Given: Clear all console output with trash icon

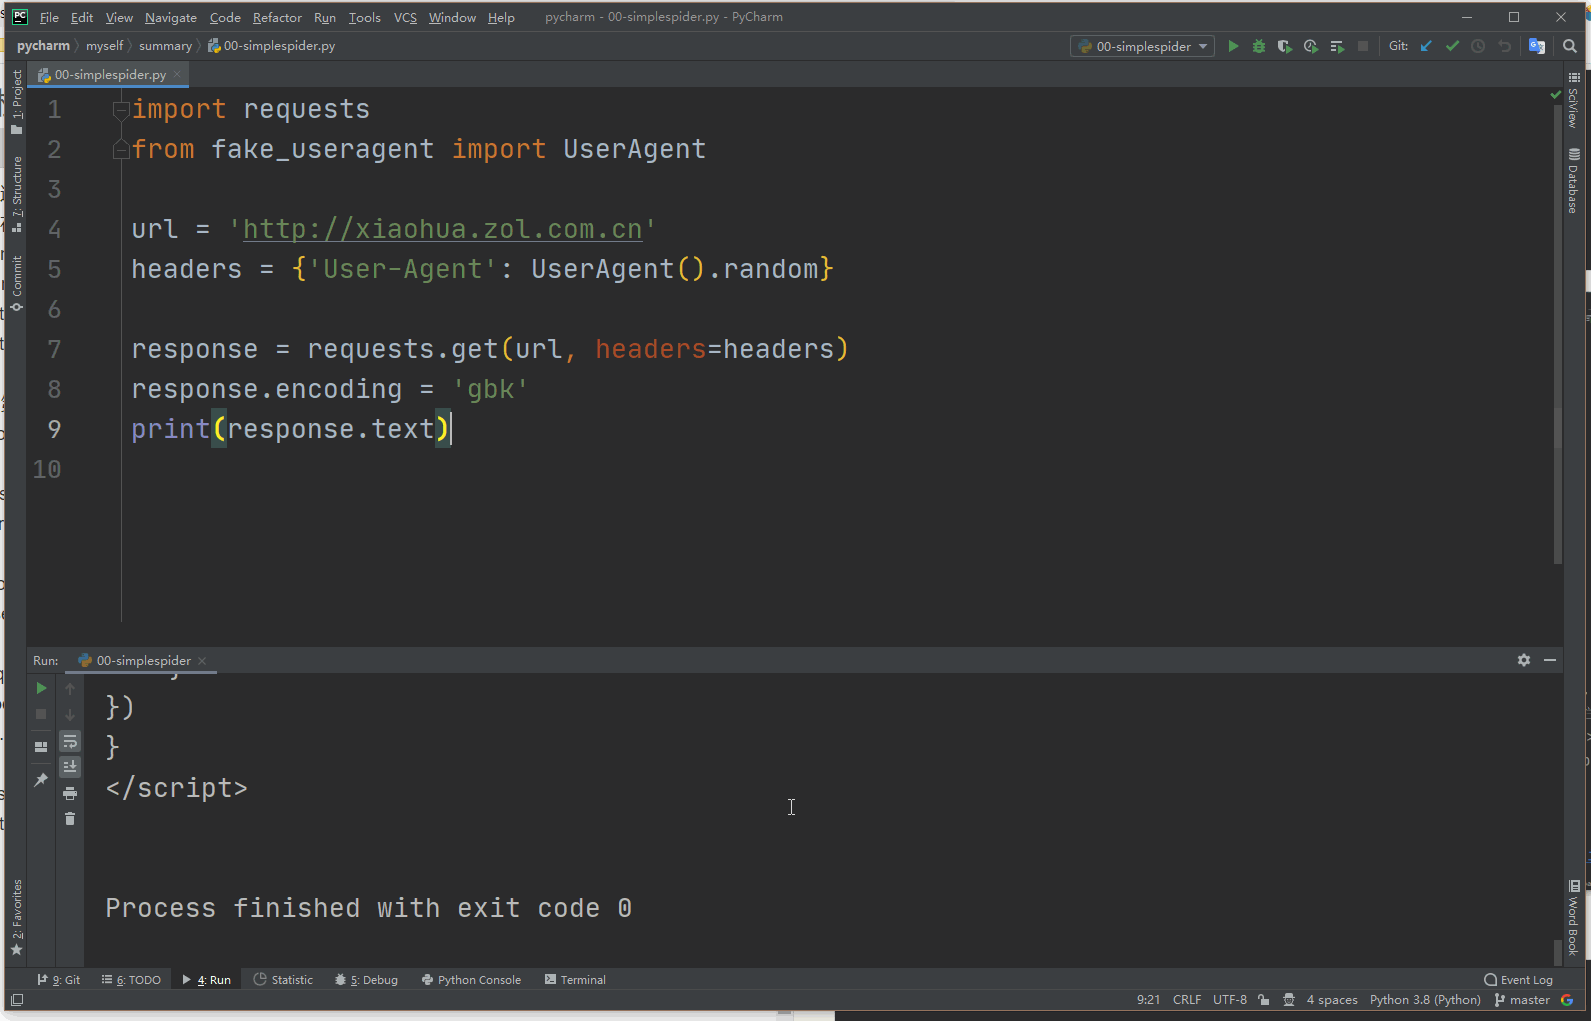Looking at the screenshot, I should 70,819.
